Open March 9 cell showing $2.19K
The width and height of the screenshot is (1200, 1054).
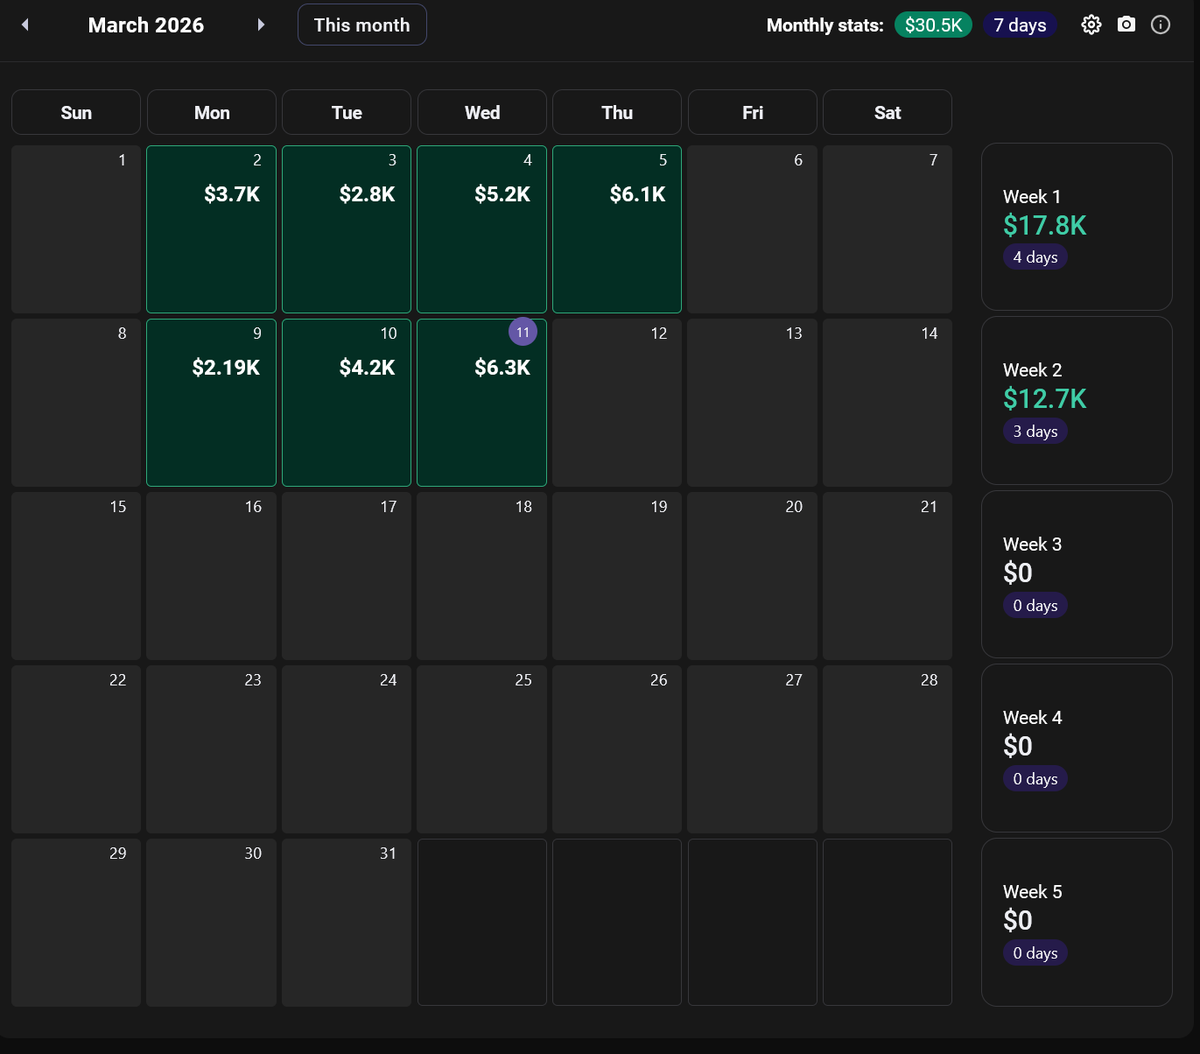coord(212,403)
